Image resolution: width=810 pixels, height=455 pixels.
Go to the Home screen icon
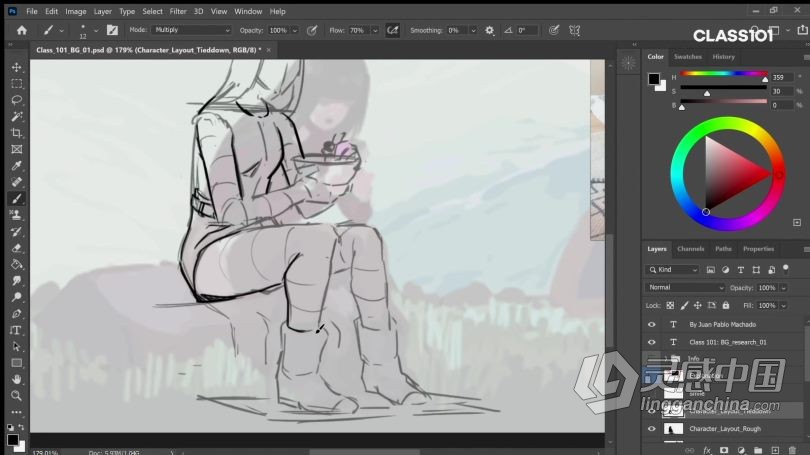[x=22, y=30]
